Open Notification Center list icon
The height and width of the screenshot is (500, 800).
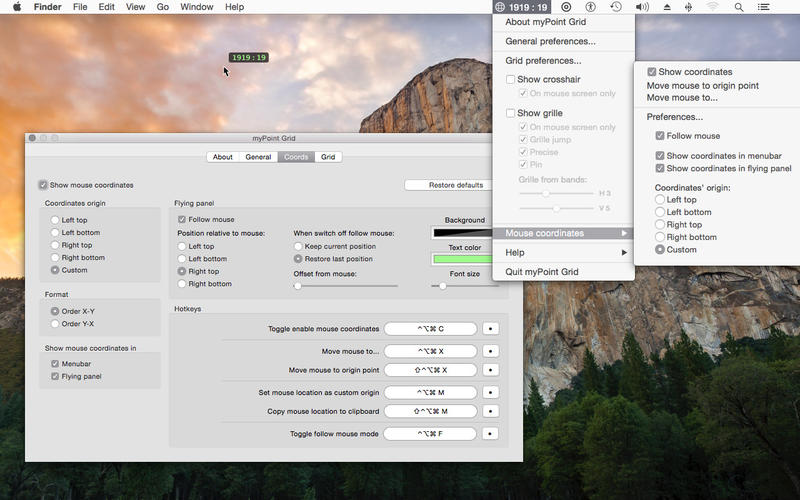point(765,7)
